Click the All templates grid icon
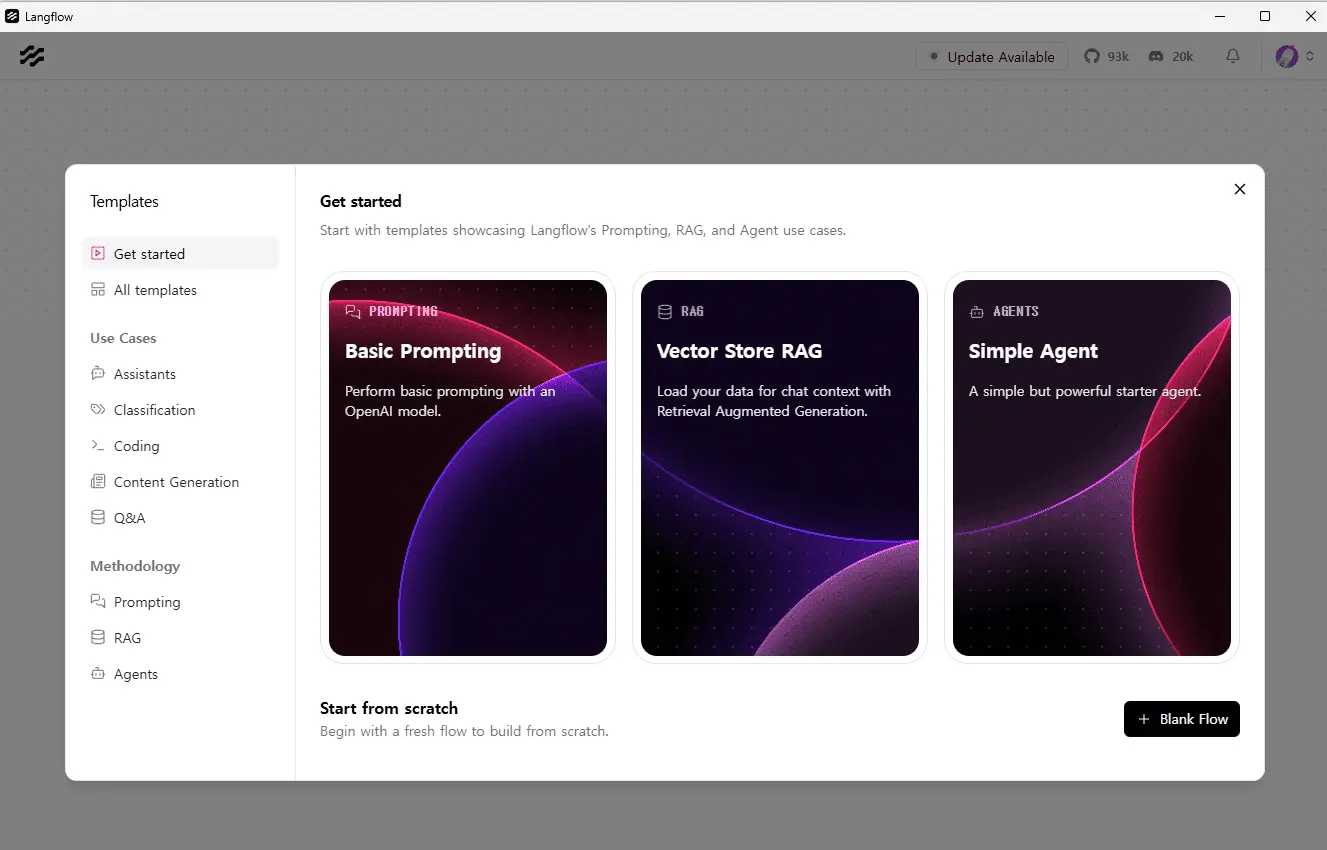The width and height of the screenshot is (1327, 850). 98,290
